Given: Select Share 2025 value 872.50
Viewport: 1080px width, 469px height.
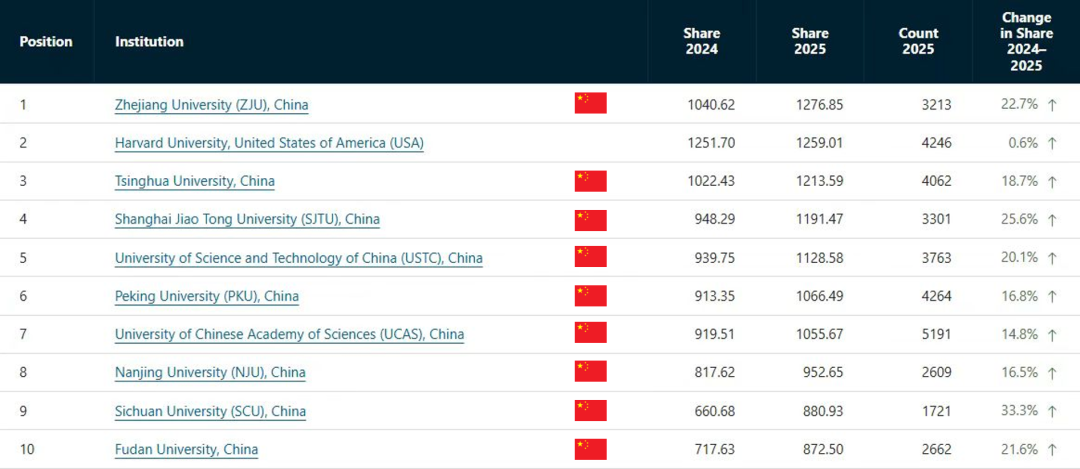Looking at the screenshot, I should pos(823,450).
